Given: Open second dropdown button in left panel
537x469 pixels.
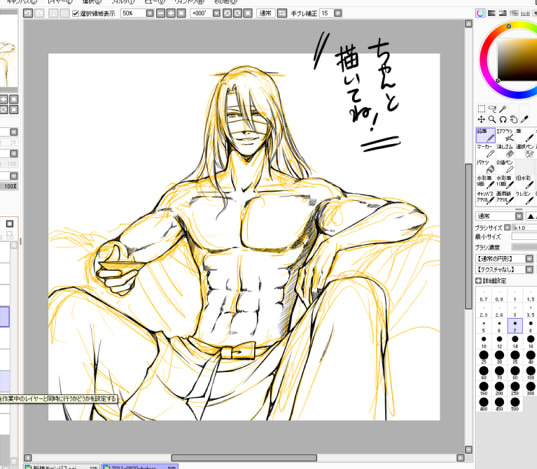Looking at the screenshot, I should point(13,153).
